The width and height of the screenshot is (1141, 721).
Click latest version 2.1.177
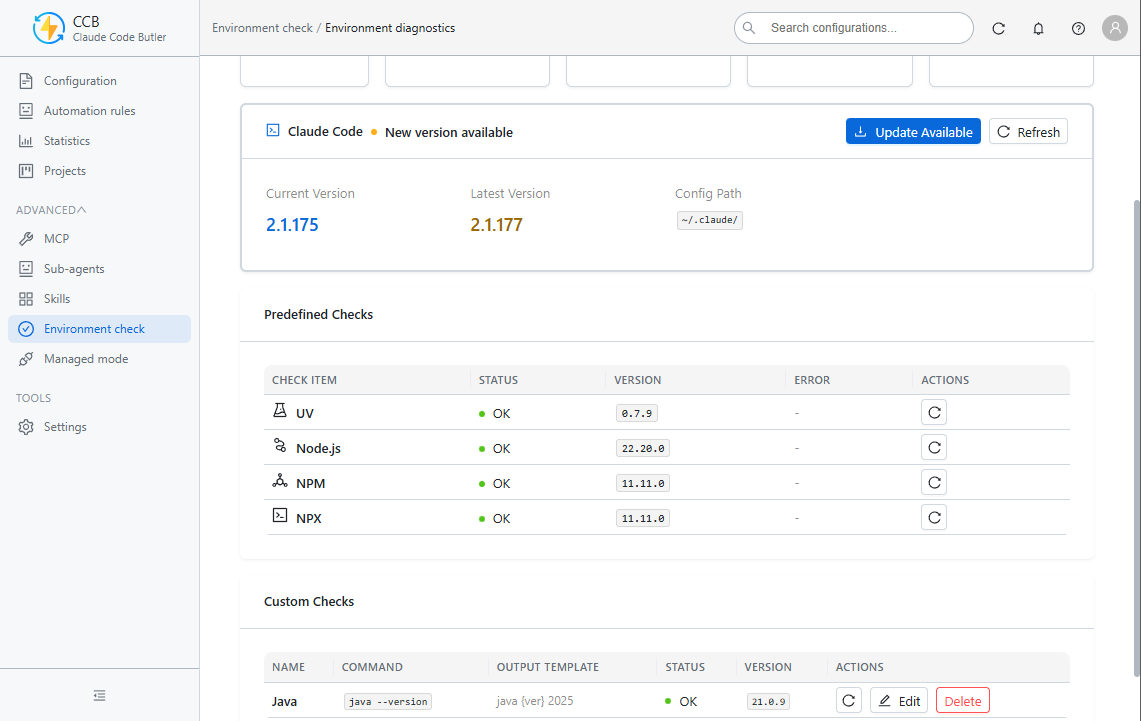[x=496, y=225]
